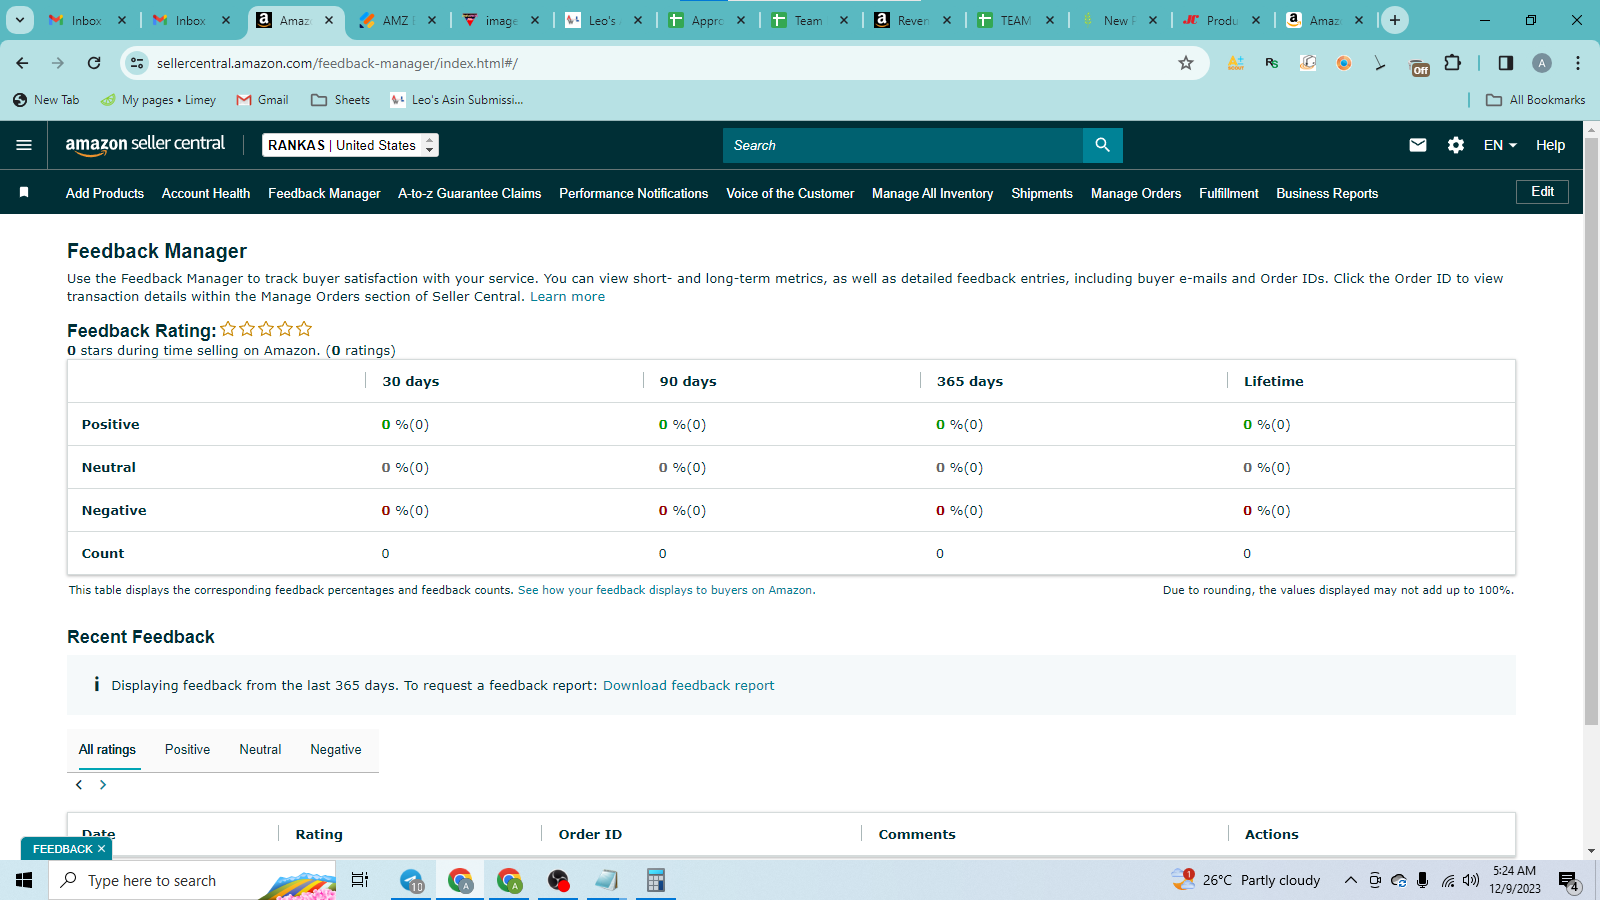Open the Windows Start menu

point(24,880)
